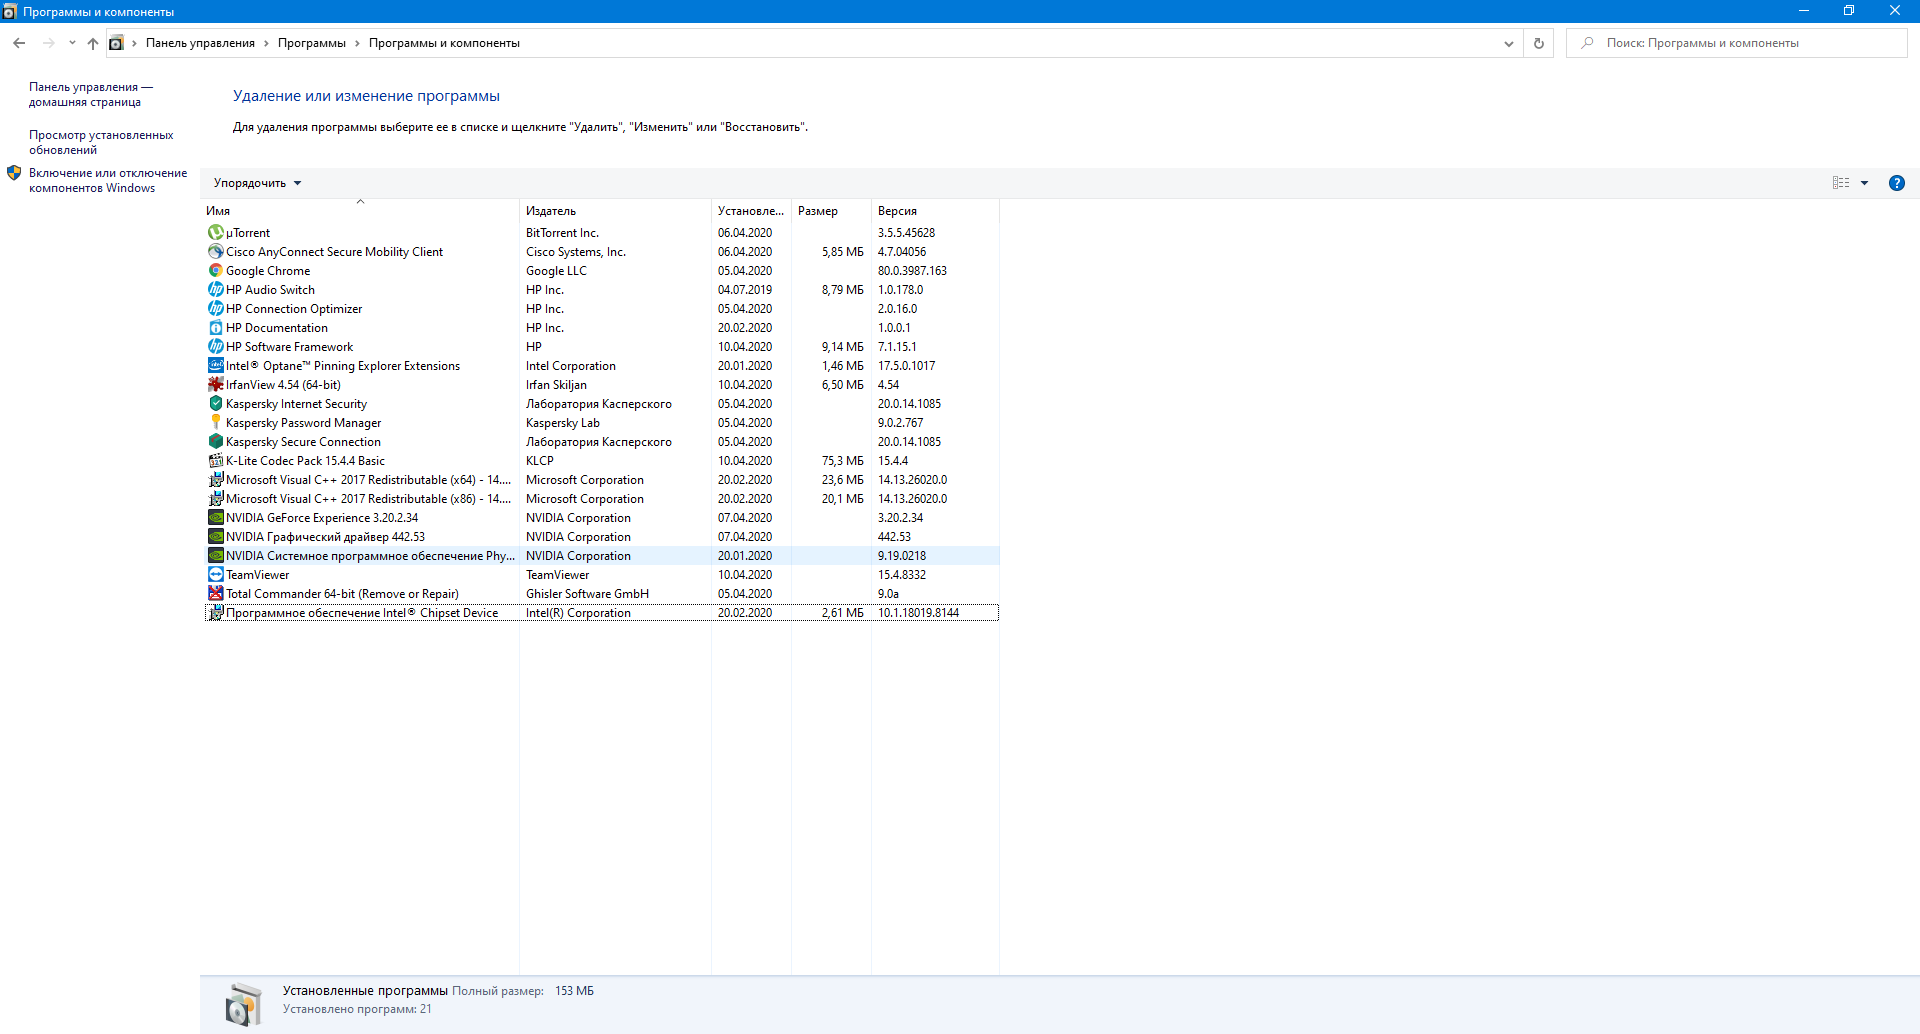
Task: Select the HP Documentation icon
Action: pos(215,328)
